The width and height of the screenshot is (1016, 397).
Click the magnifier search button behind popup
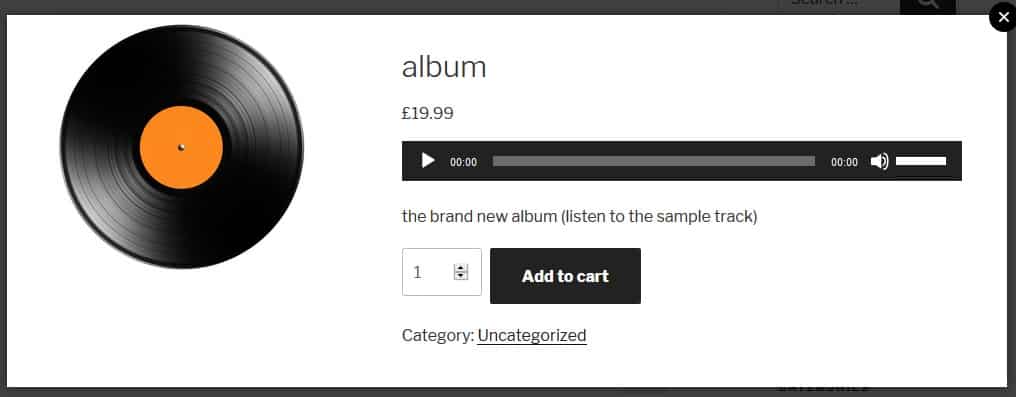point(928,6)
